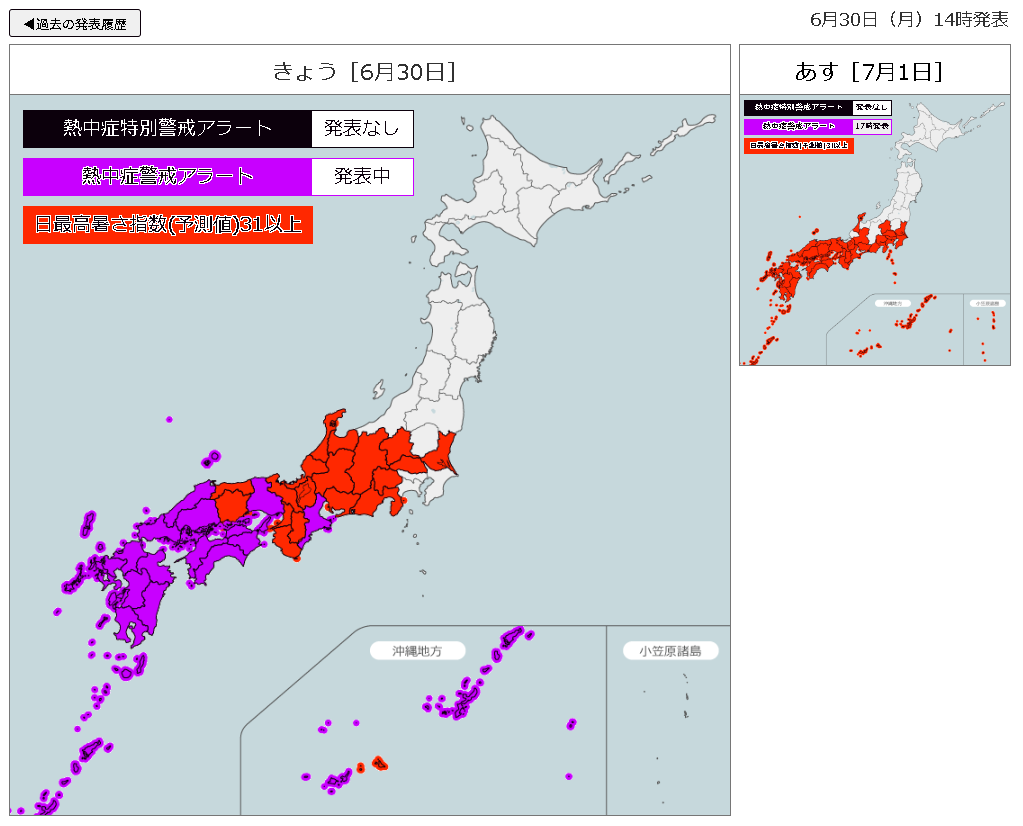Click the red island in the Okinawa inset
The image size is (1023, 826).
(x=379, y=764)
